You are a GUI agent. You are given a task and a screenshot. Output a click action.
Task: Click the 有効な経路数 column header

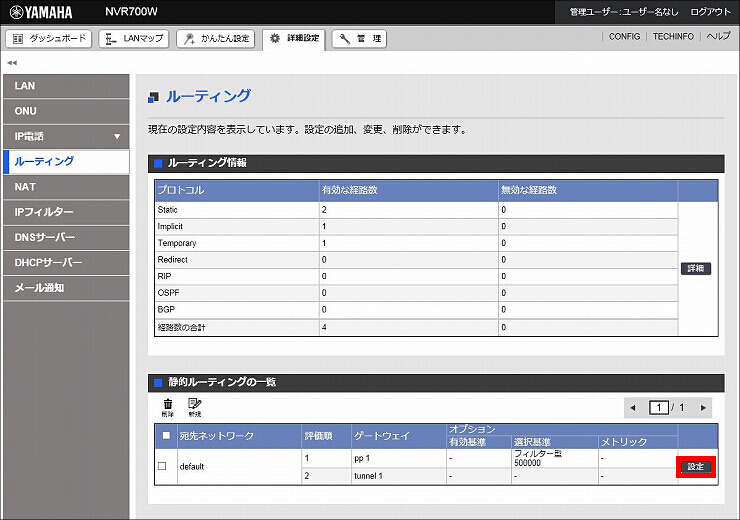409,190
